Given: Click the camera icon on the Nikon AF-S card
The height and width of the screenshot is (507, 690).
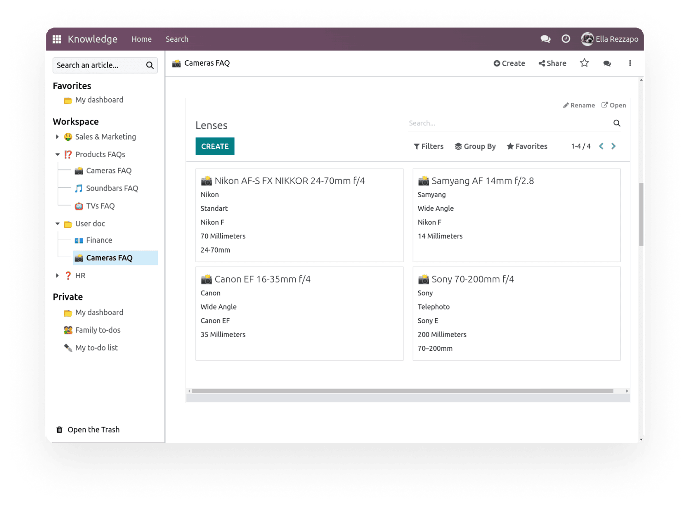Looking at the screenshot, I should pyautogui.click(x=206, y=181).
